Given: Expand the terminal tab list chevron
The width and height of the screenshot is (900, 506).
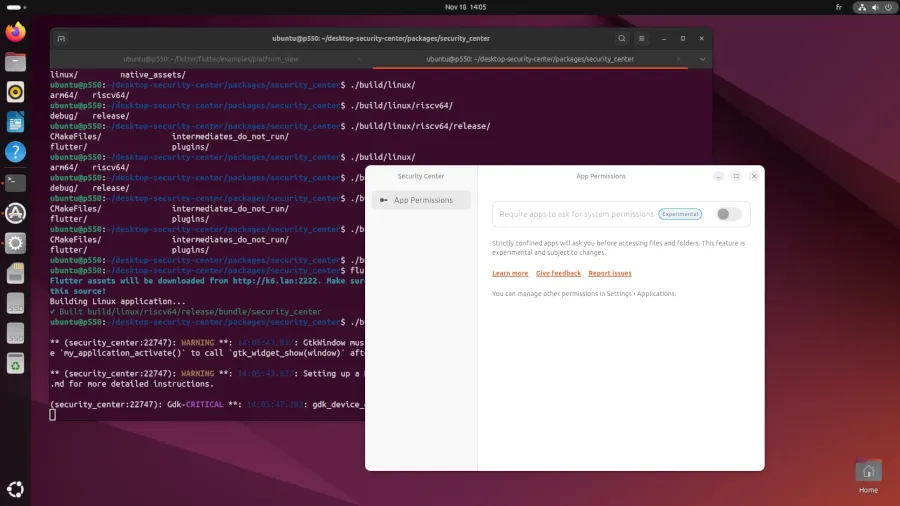Looking at the screenshot, I should point(701,59).
